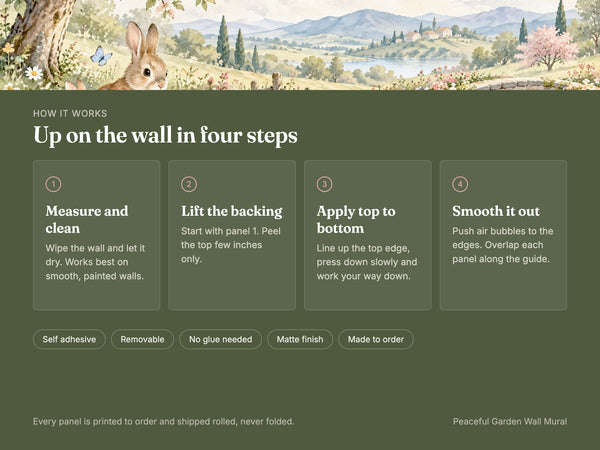Click the No glue needed pill
The image size is (600, 450).
220,339
